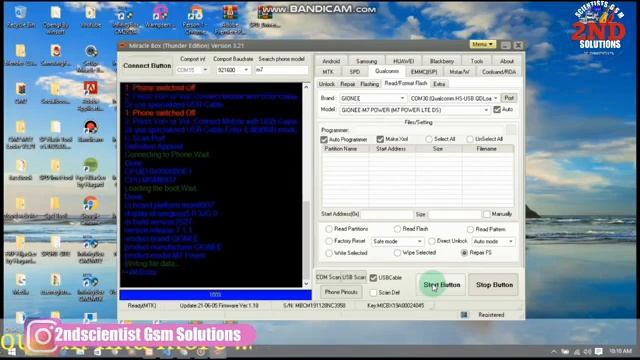The width and height of the screenshot is (640, 360).
Task: Click the small browse icon beside Programmer field
Action: (x=510, y=130)
